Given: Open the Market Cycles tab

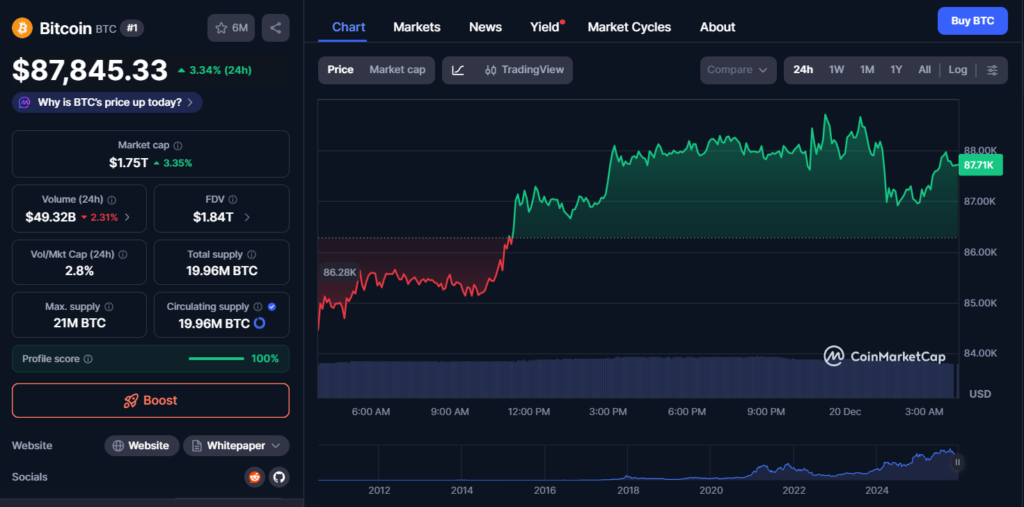Looking at the screenshot, I should click(629, 27).
